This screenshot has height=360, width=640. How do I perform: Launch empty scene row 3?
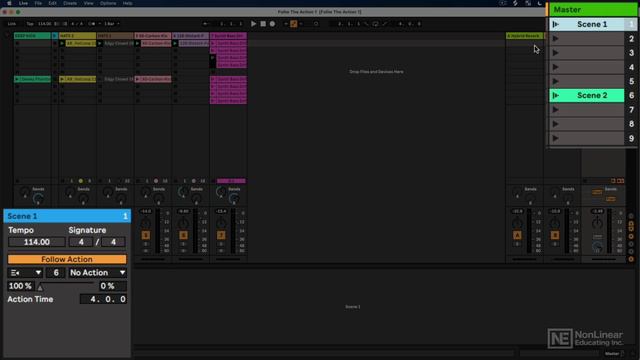(556, 53)
